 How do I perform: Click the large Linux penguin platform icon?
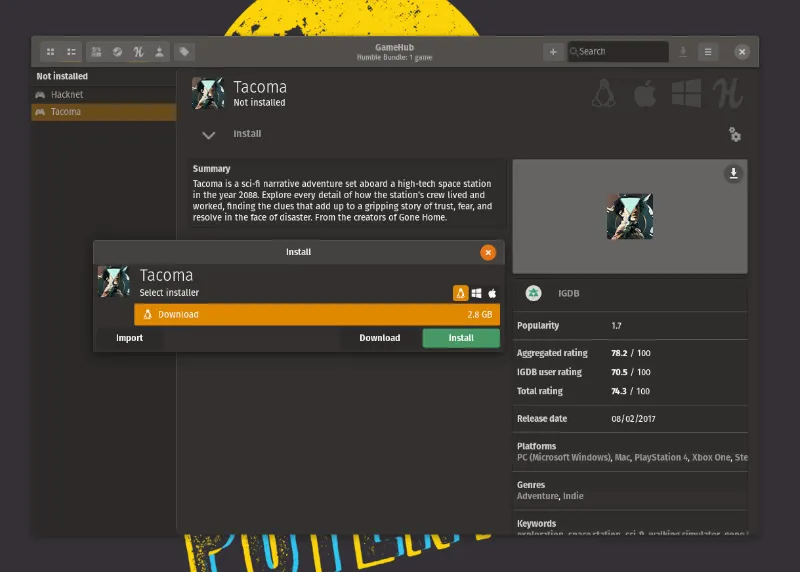(x=604, y=93)
